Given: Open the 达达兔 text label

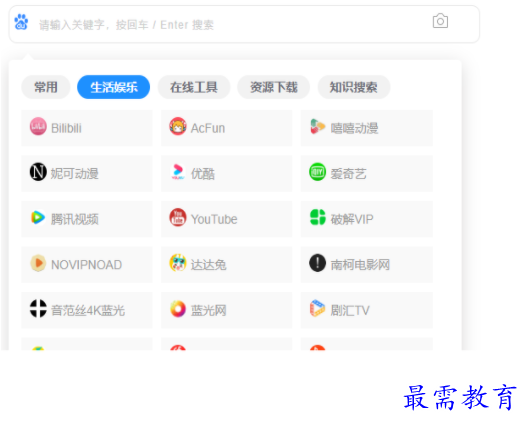Looking at the screenshot, I should click(x=209, y=265).
